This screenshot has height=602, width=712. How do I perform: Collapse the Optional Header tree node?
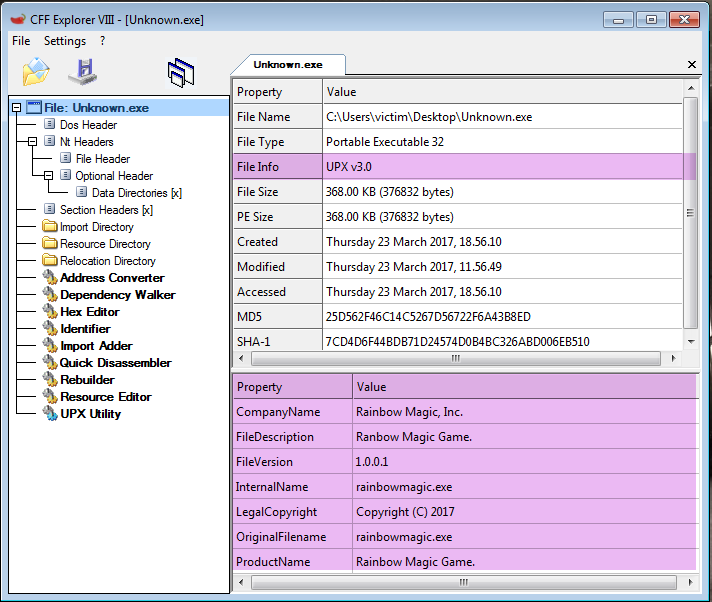pos(48,176)
